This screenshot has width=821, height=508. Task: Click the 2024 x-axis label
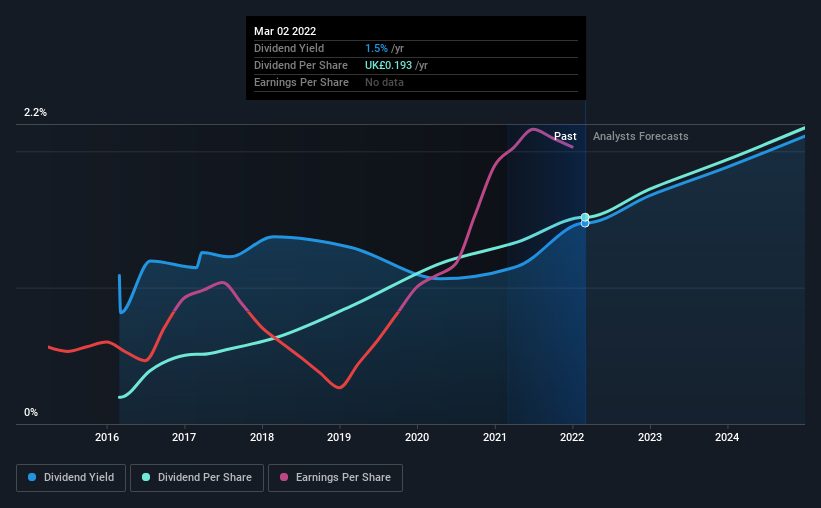(727, 437)
